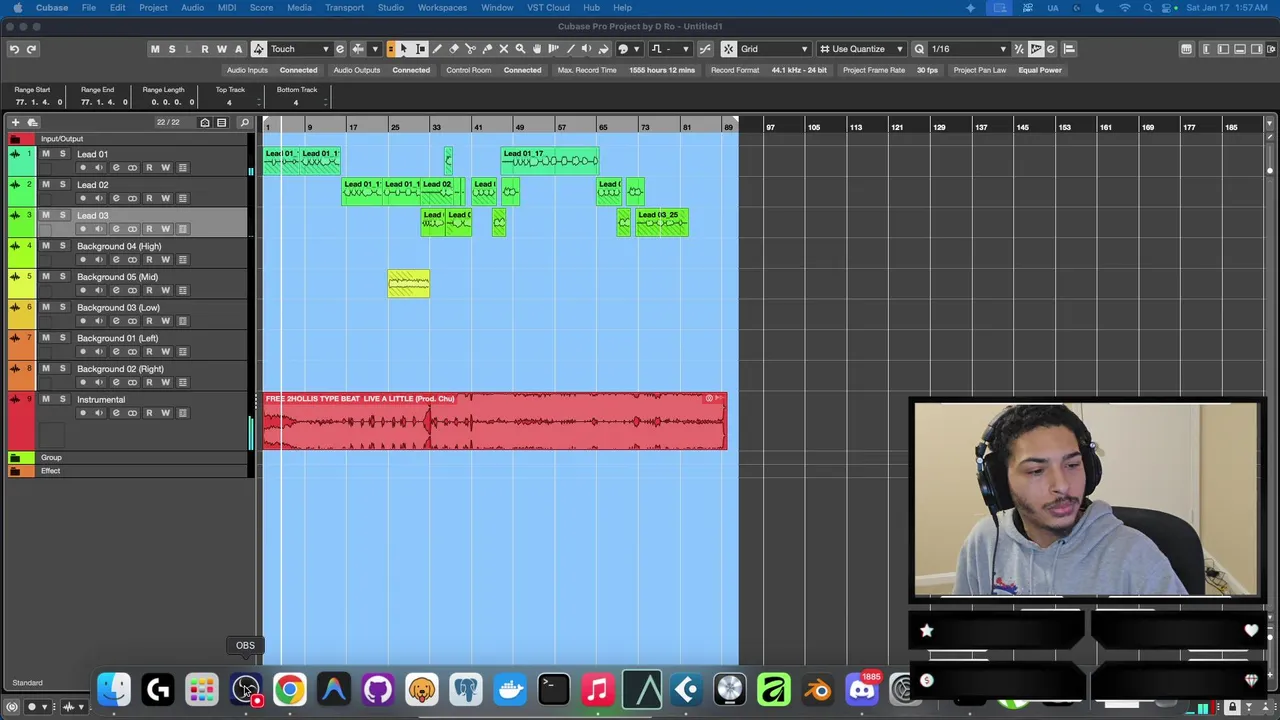
Task: Open the Quantize Panel e button
Action: click(x=1051, y=49)
